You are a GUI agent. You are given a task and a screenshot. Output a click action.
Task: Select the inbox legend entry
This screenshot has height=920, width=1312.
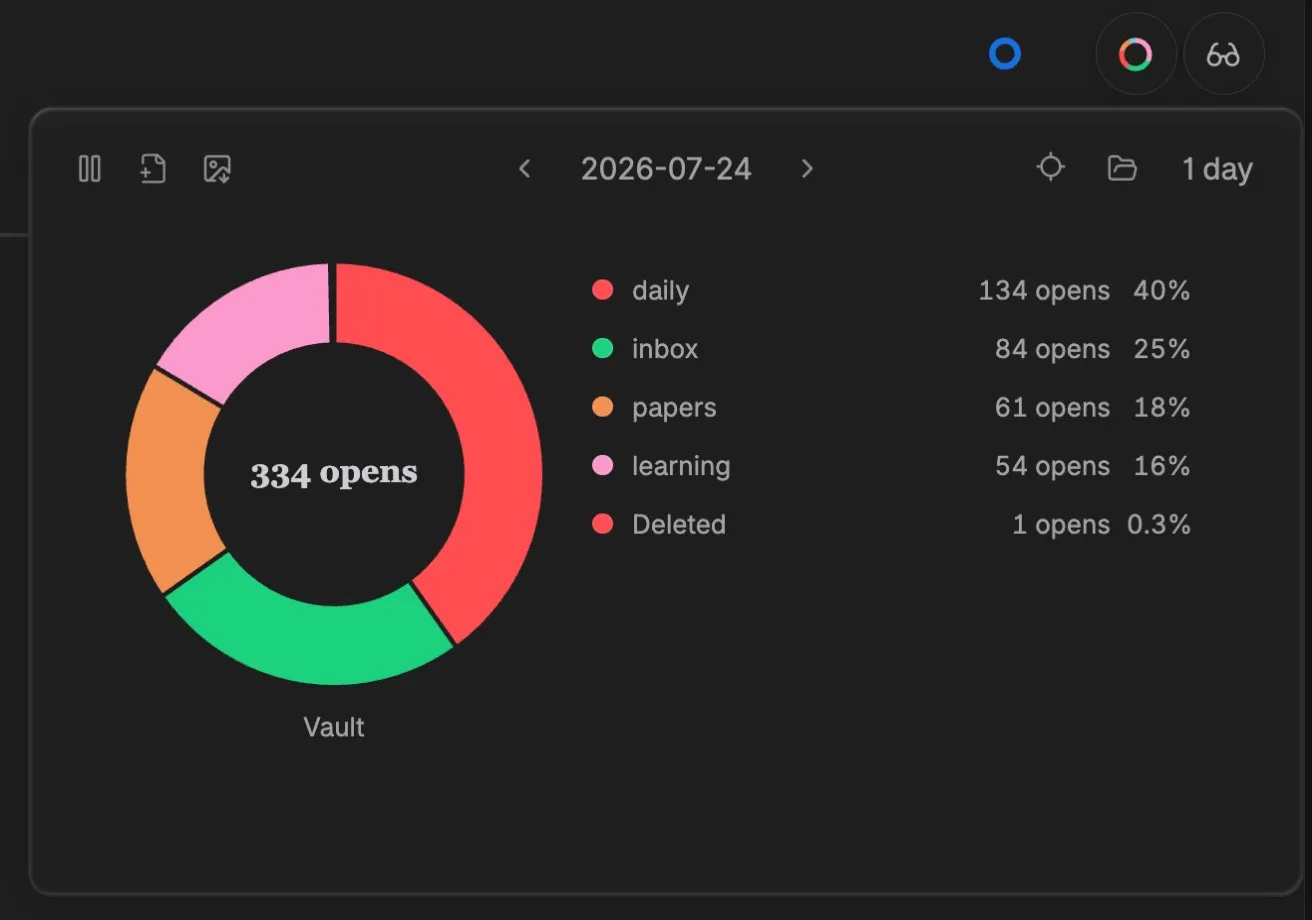pyautogui.click(x=891, y=348)
